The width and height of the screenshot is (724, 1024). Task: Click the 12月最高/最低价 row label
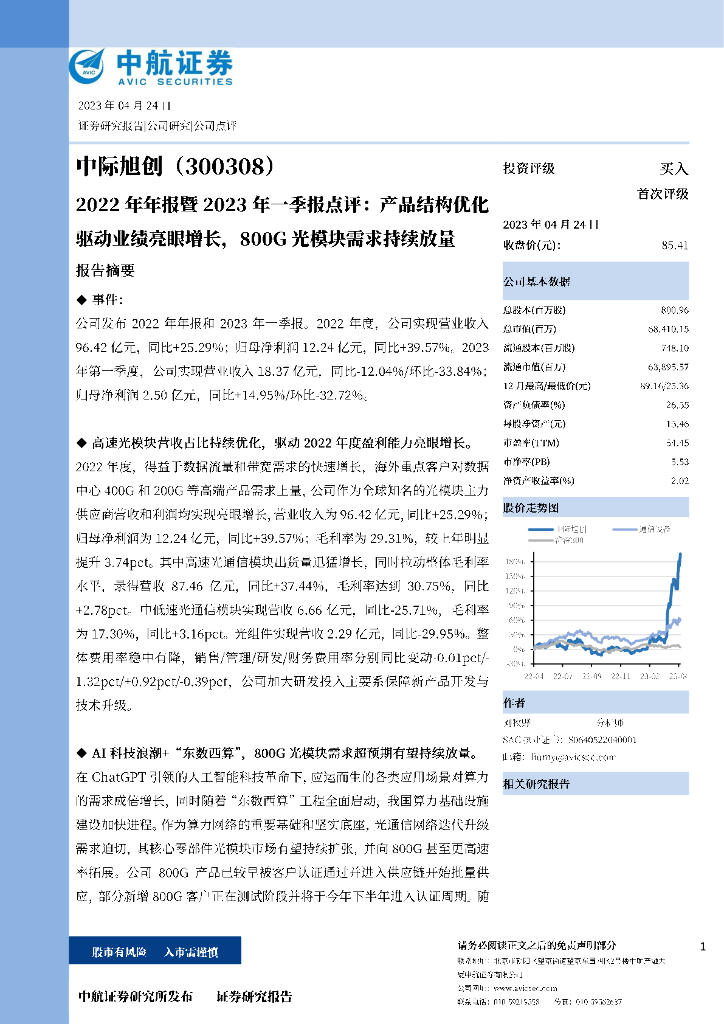tap(546, 386)
